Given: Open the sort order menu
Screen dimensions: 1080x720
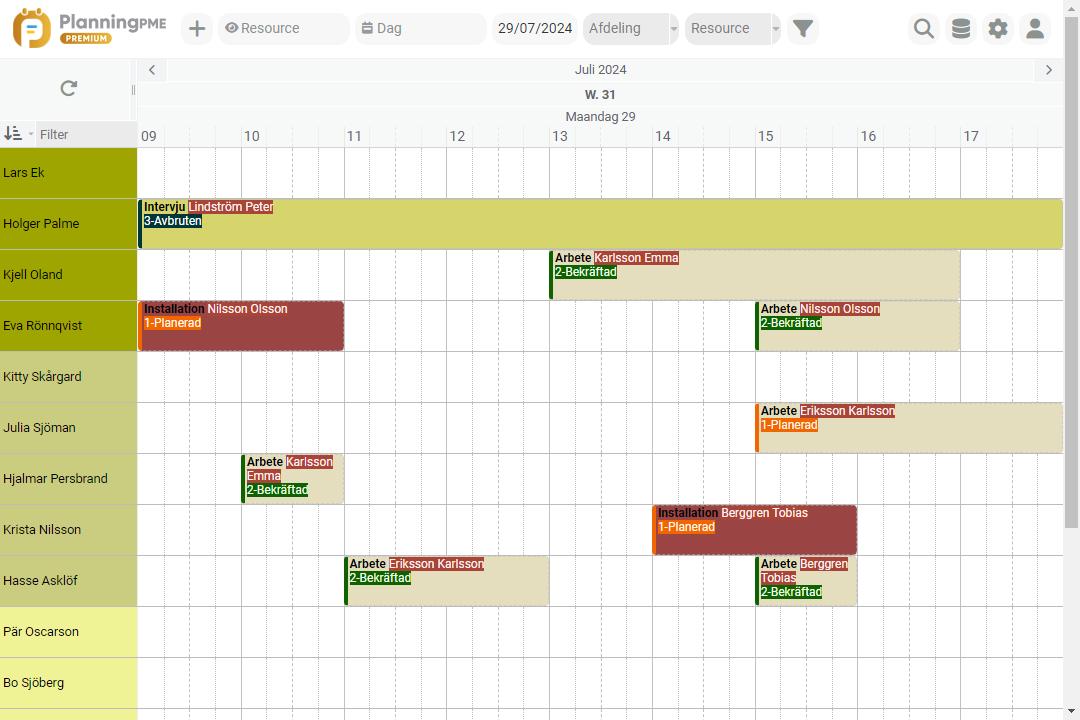Looking at the screenshot, I should point(18,134).
